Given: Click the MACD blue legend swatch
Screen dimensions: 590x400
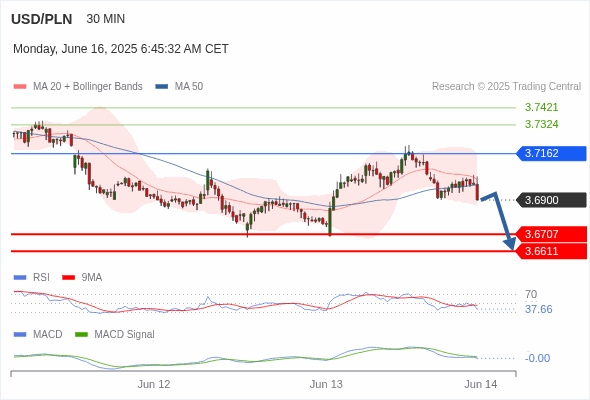Looking at the screenshot, I should [20, 335].
